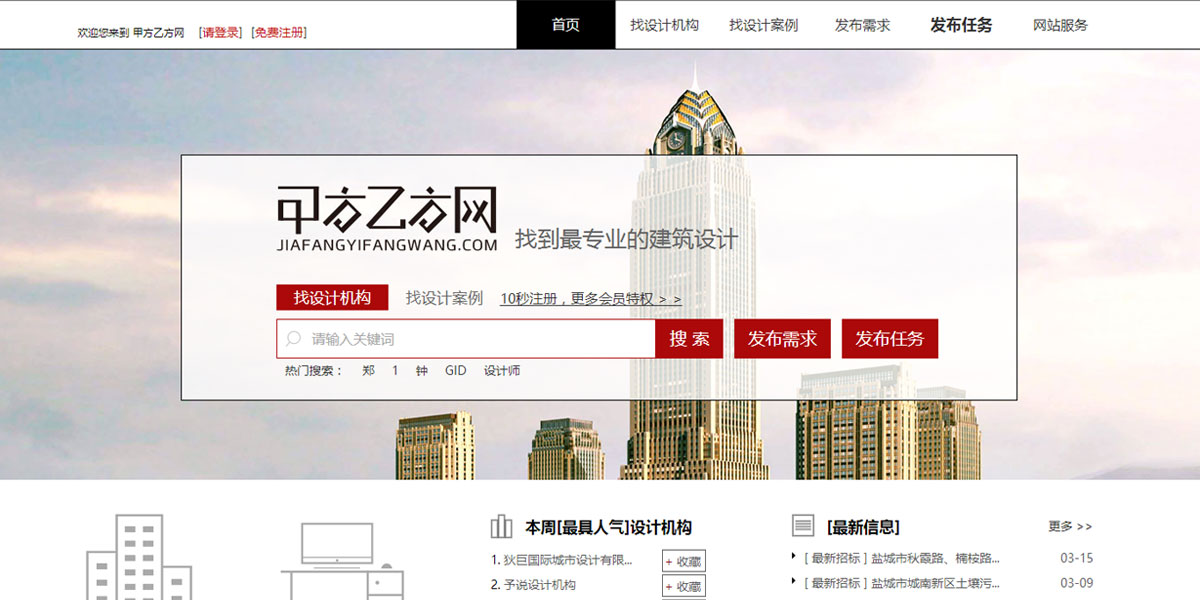The height and width of the screenshot is (600, 1200).
Task: Open the 10秒注册，更多会员特权 link
Action: (x=591, y=298)
